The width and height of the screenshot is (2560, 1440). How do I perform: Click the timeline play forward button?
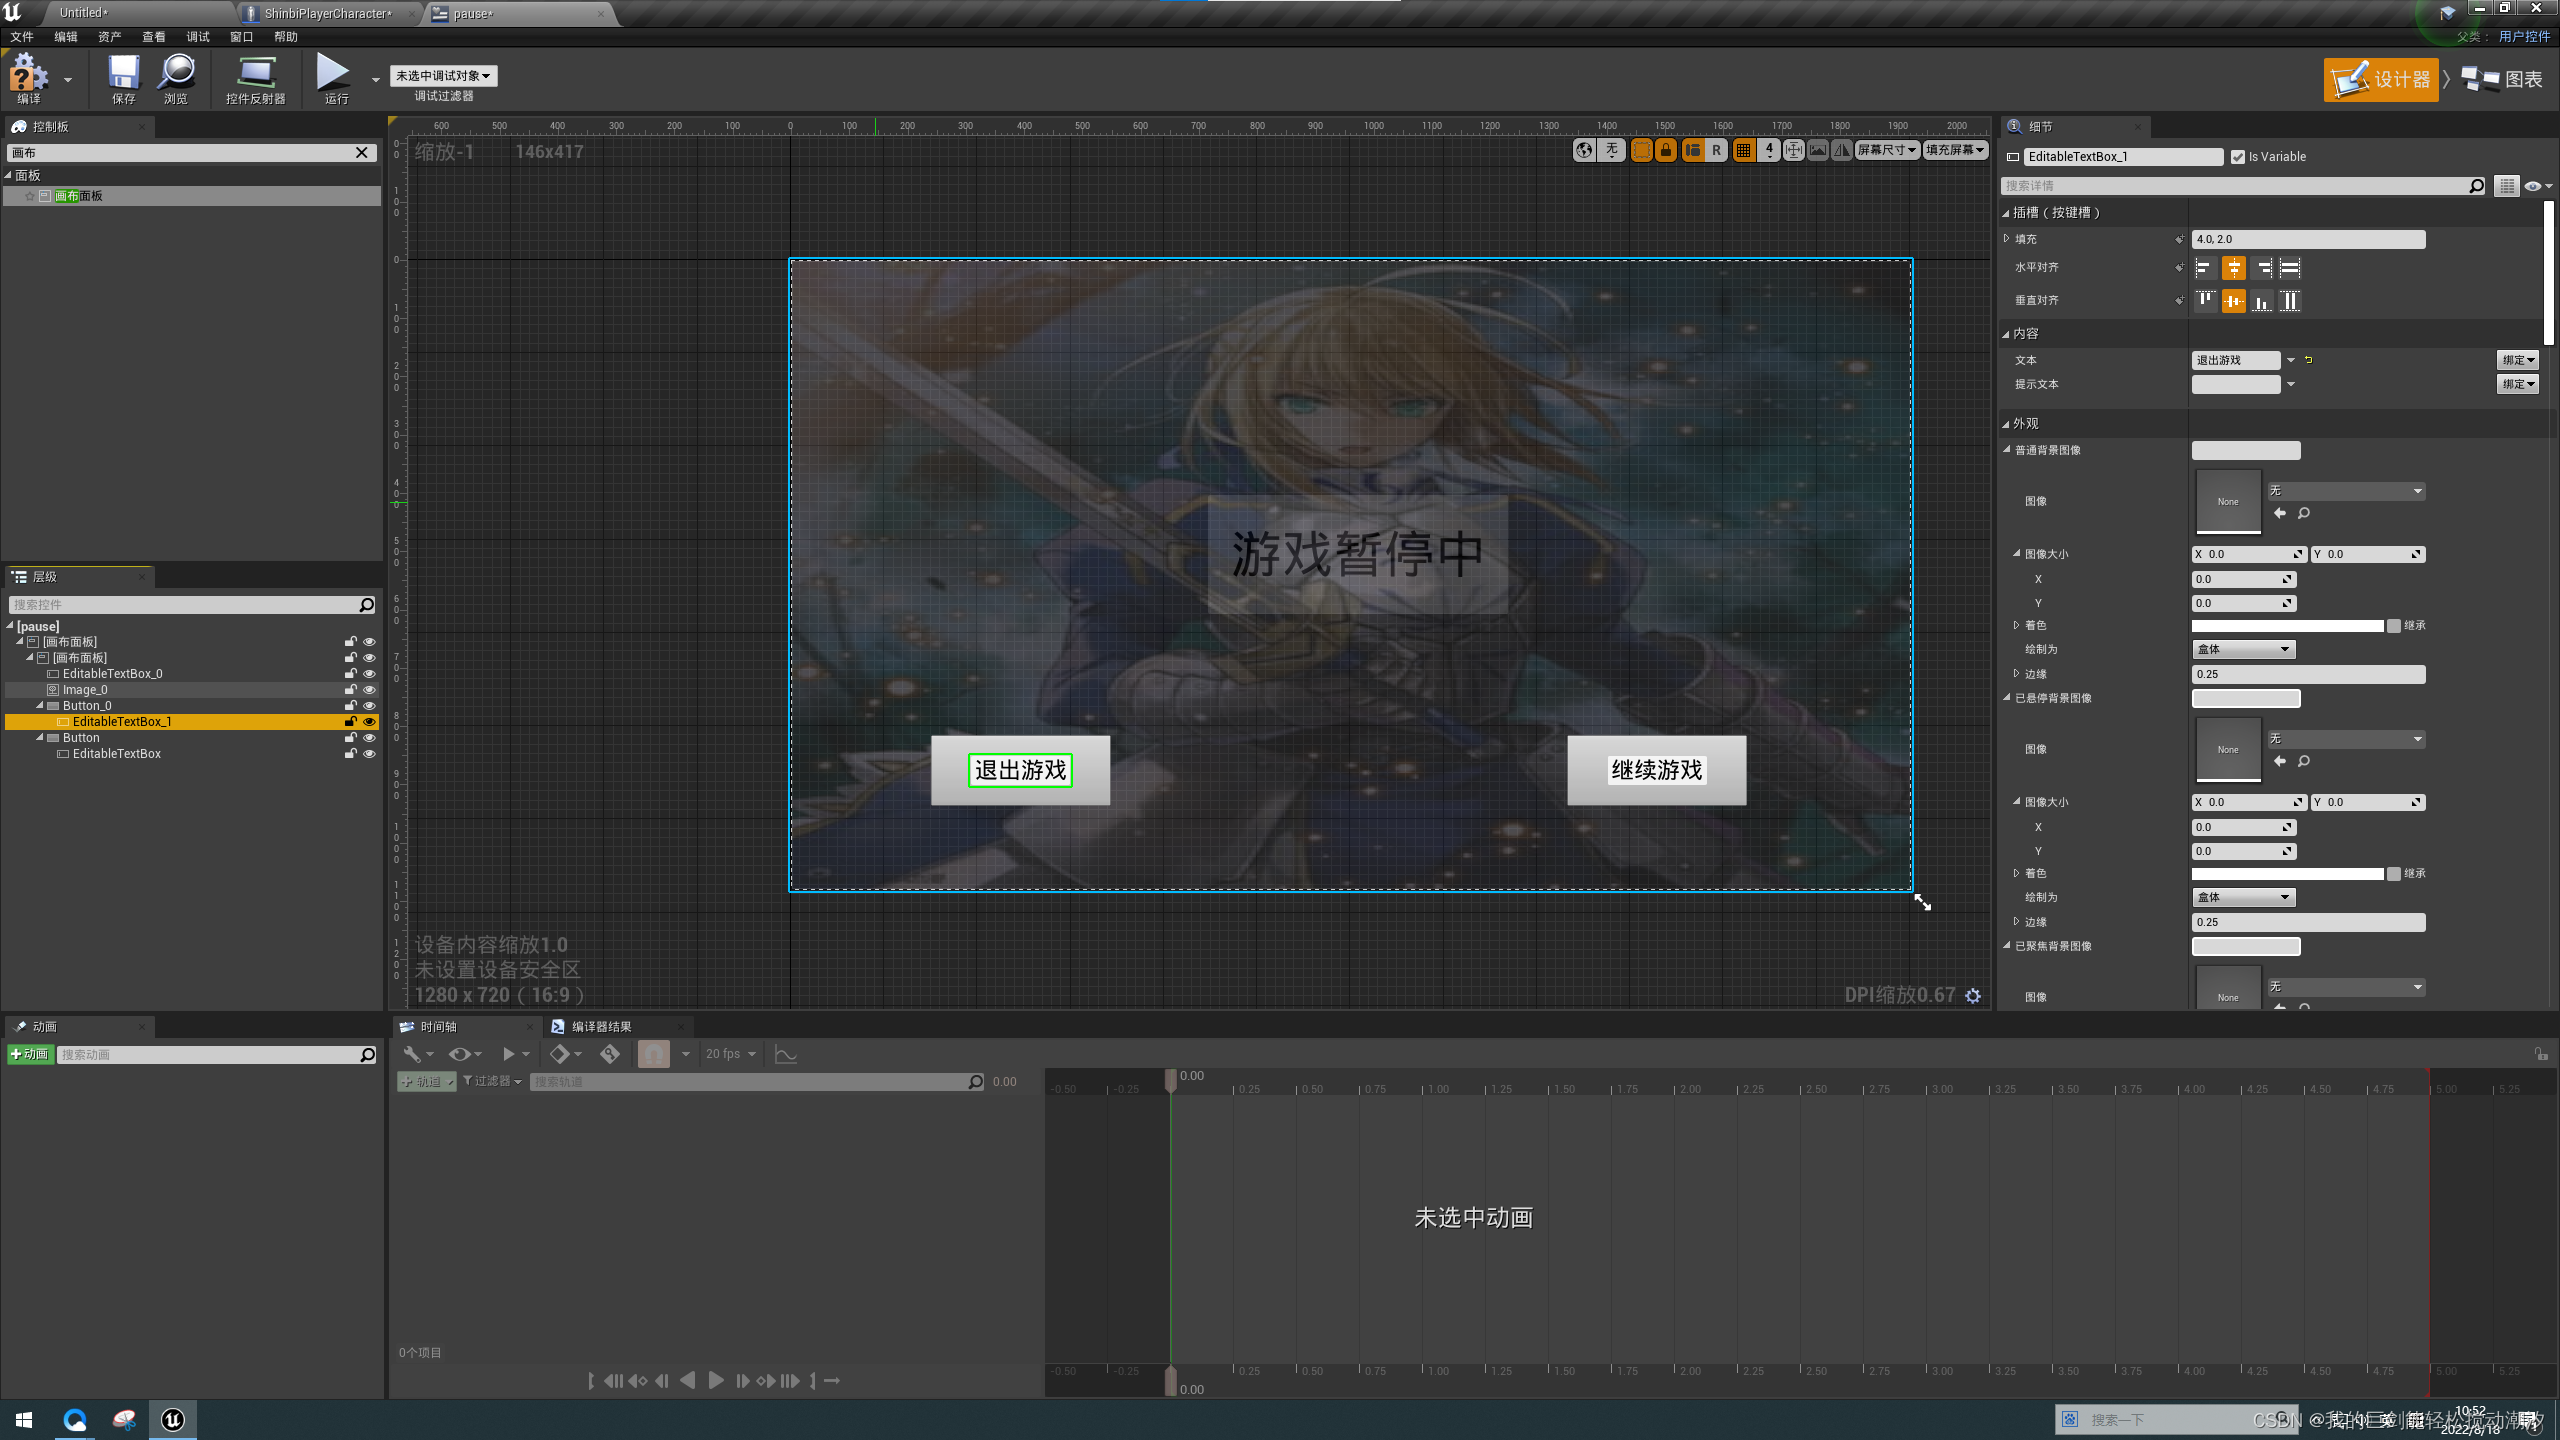(716, 1381)
